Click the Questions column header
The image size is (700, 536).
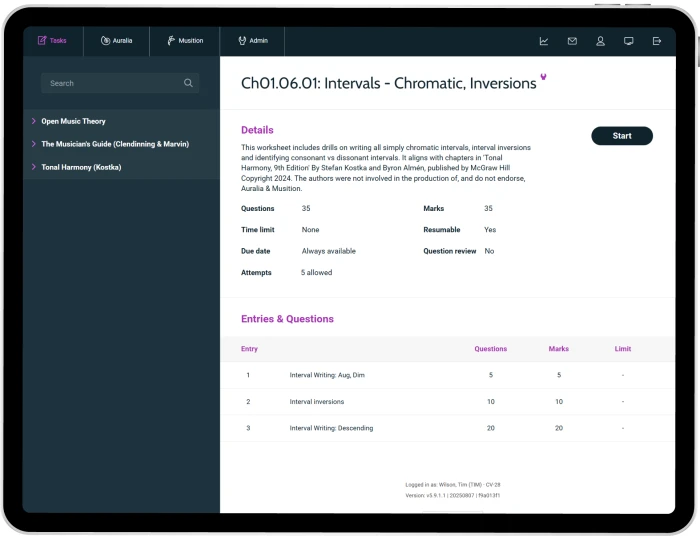[490, 349]
